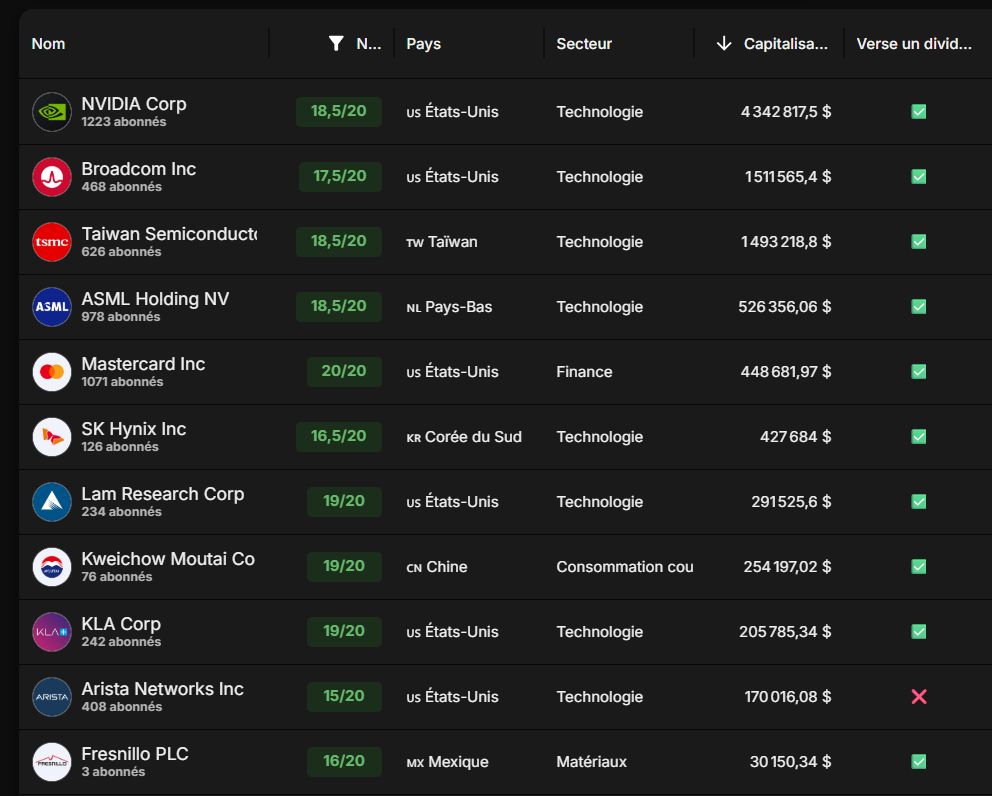Image resolution: width=992 pixels, height=796 pixels.
Task: Click the 18,5/20 score badge for NVIDIA
Action: pyautogui.click(x=338, y=112)
